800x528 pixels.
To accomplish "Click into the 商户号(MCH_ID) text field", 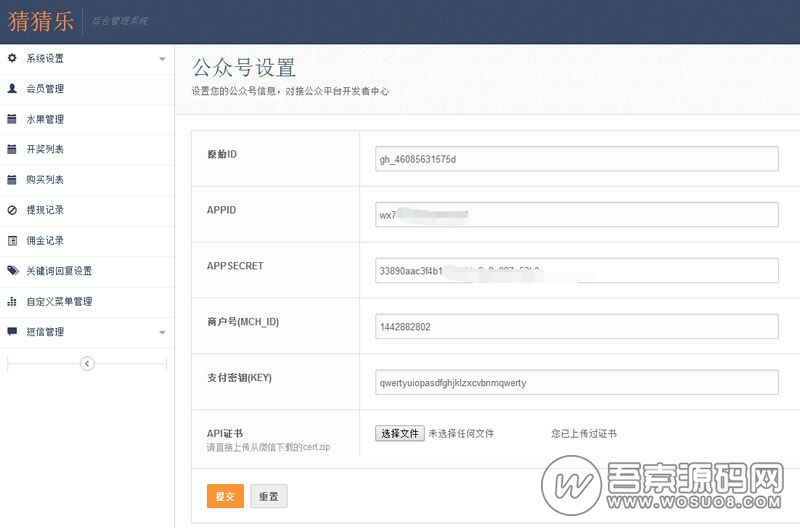I will [x=577, y=327].
